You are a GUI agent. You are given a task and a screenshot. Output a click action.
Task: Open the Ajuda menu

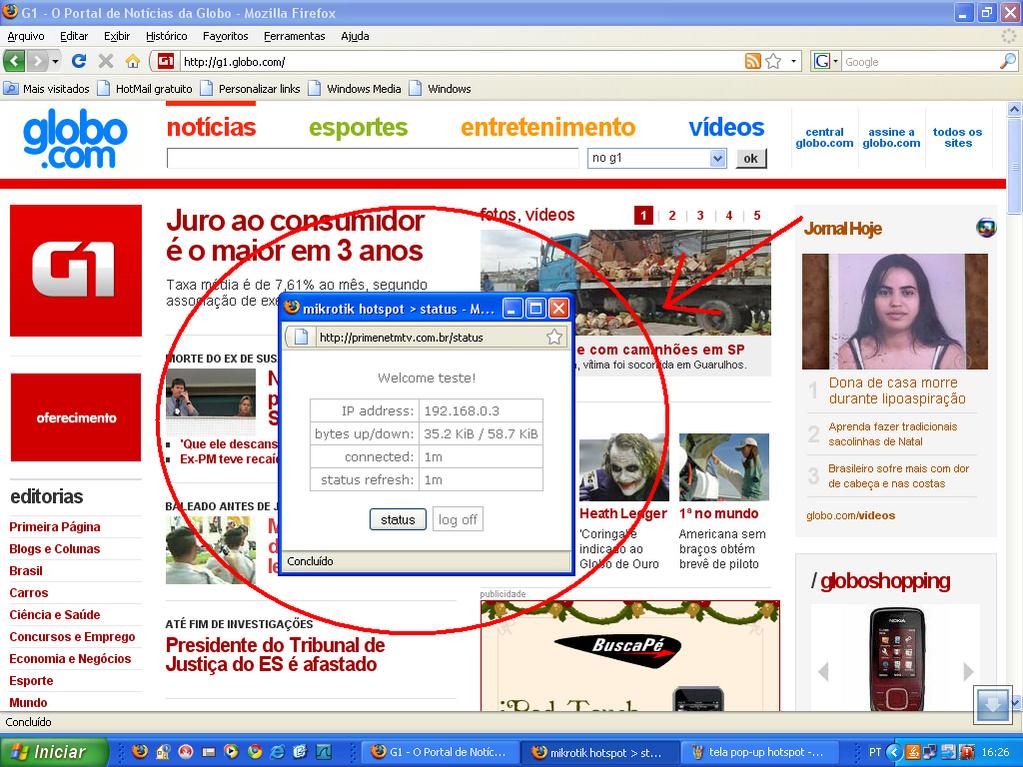(x=355, y=36)
